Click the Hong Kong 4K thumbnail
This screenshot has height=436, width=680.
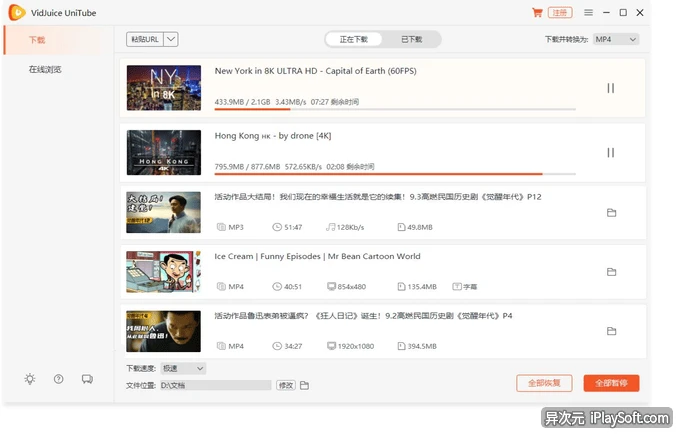164,153
